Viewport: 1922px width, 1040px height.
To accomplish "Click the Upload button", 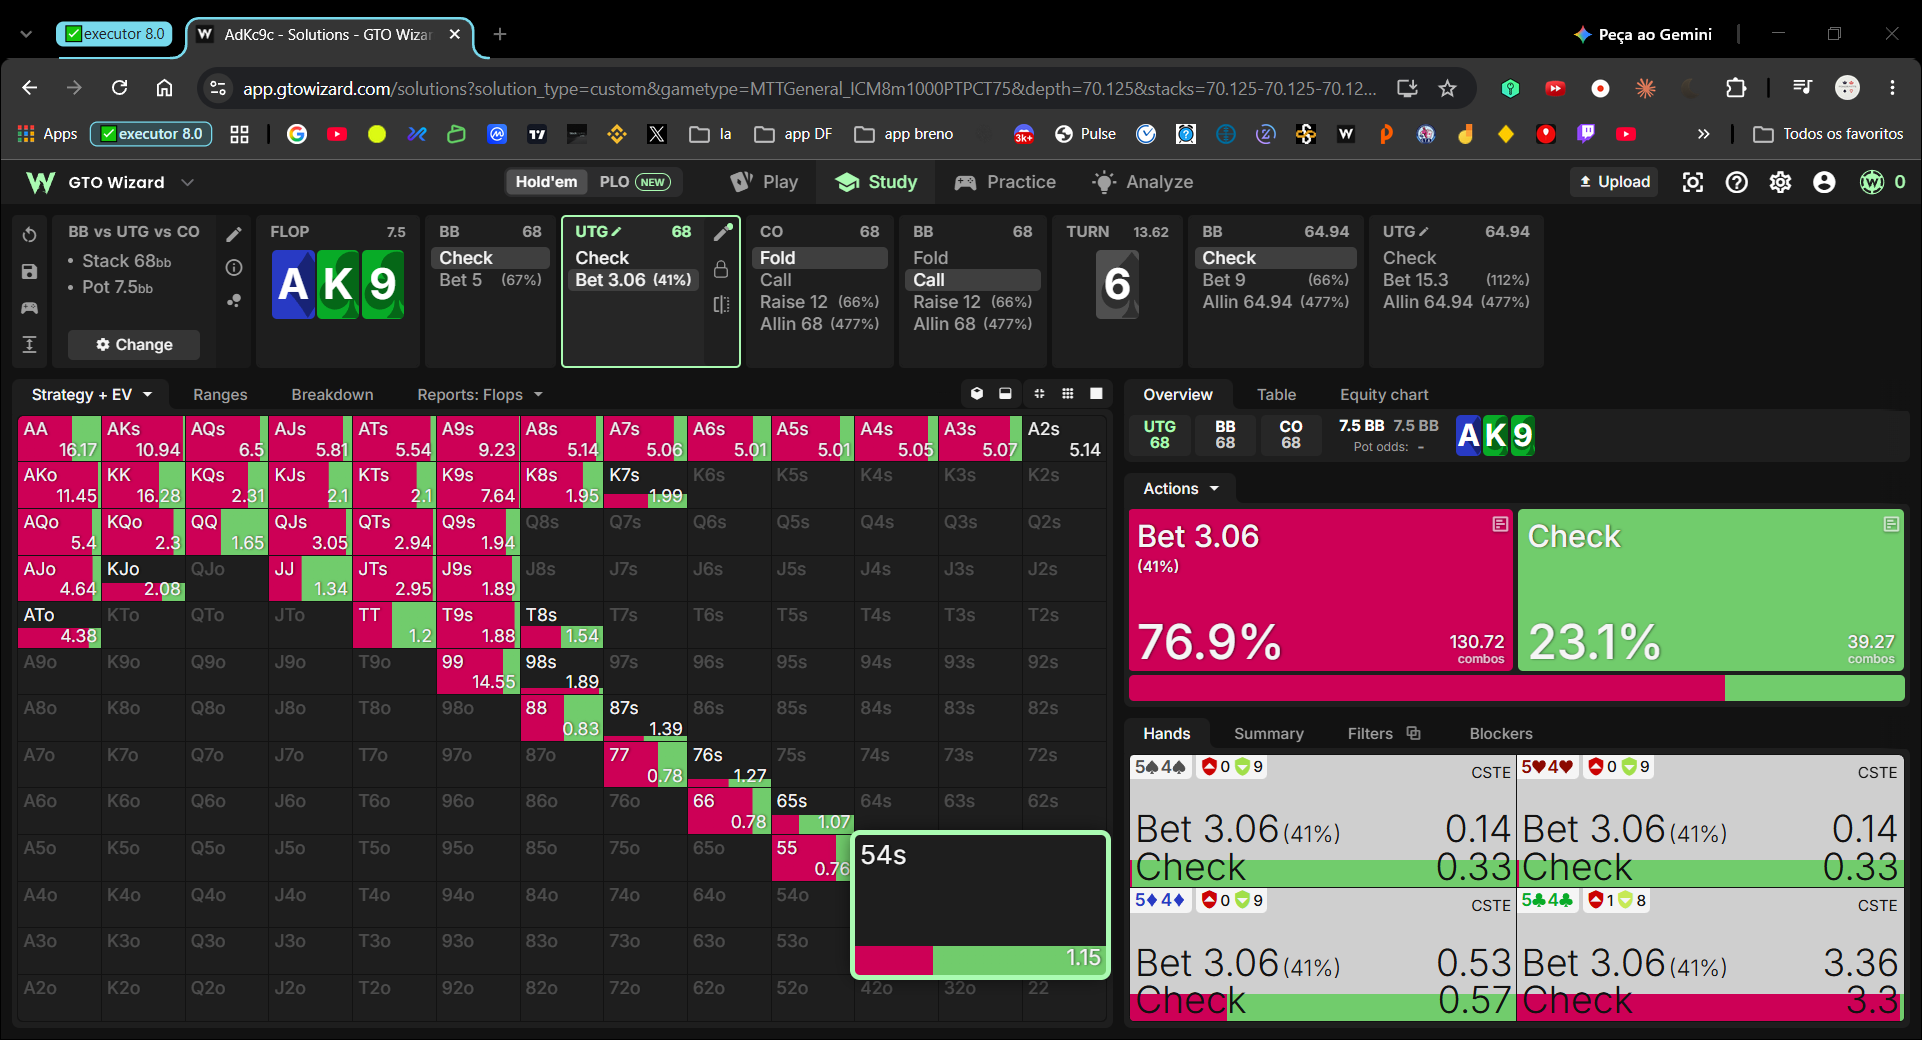I will (1615, 182).
